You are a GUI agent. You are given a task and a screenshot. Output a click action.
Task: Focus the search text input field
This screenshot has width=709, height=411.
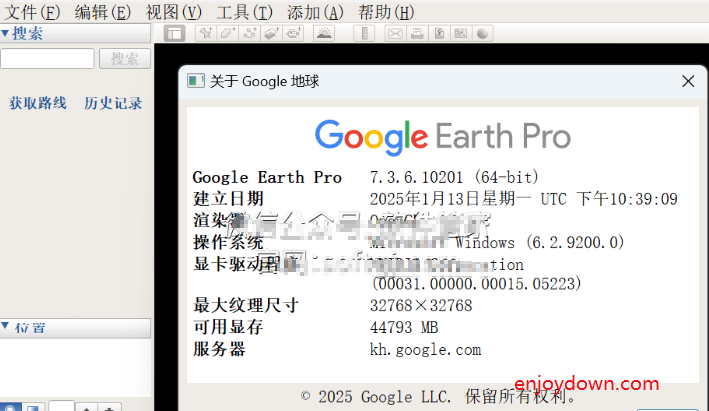click(x=47, y=59)
